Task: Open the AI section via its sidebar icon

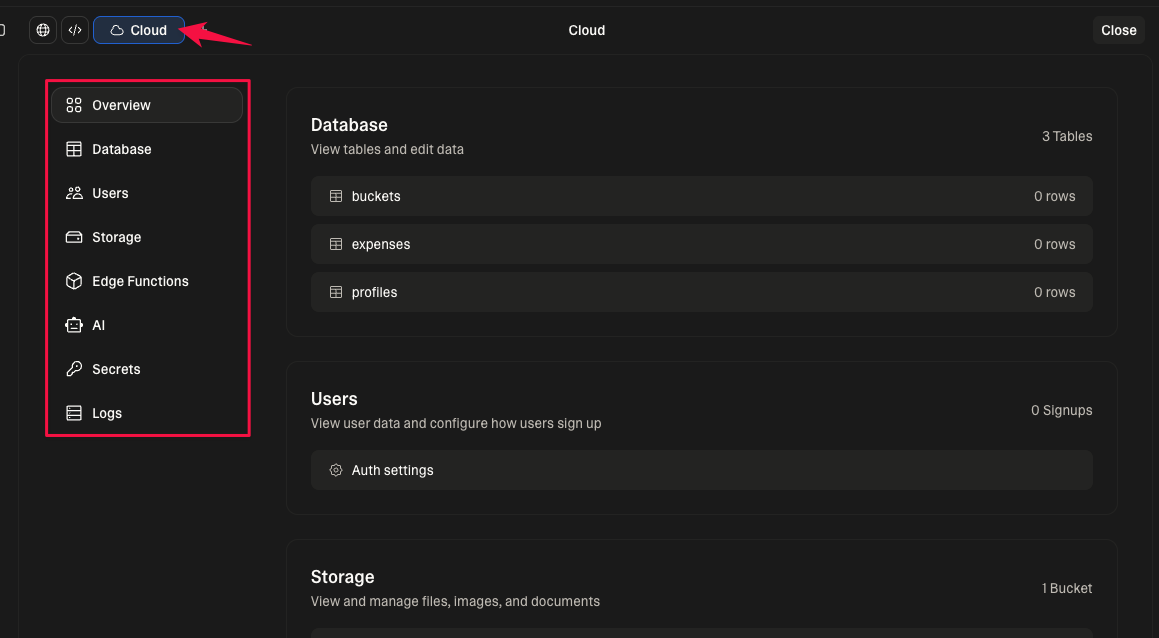Action: tap(73, 324)
